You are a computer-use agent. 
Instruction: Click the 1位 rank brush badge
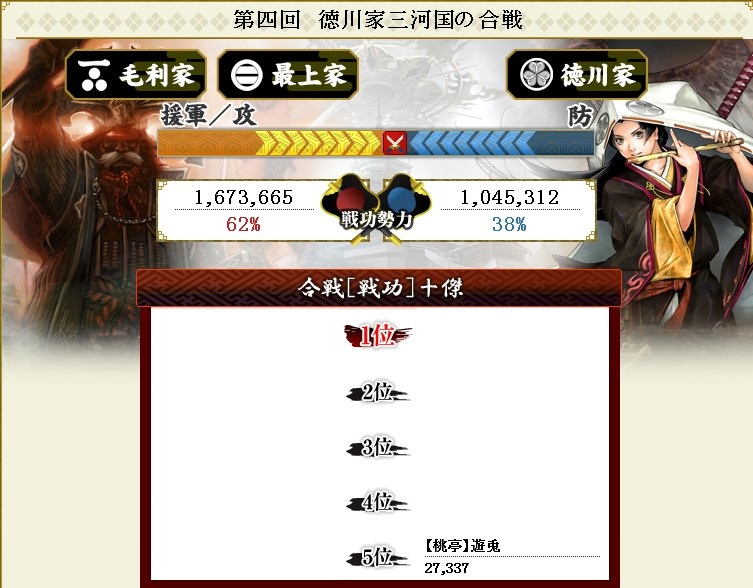(x=377, y=336)
